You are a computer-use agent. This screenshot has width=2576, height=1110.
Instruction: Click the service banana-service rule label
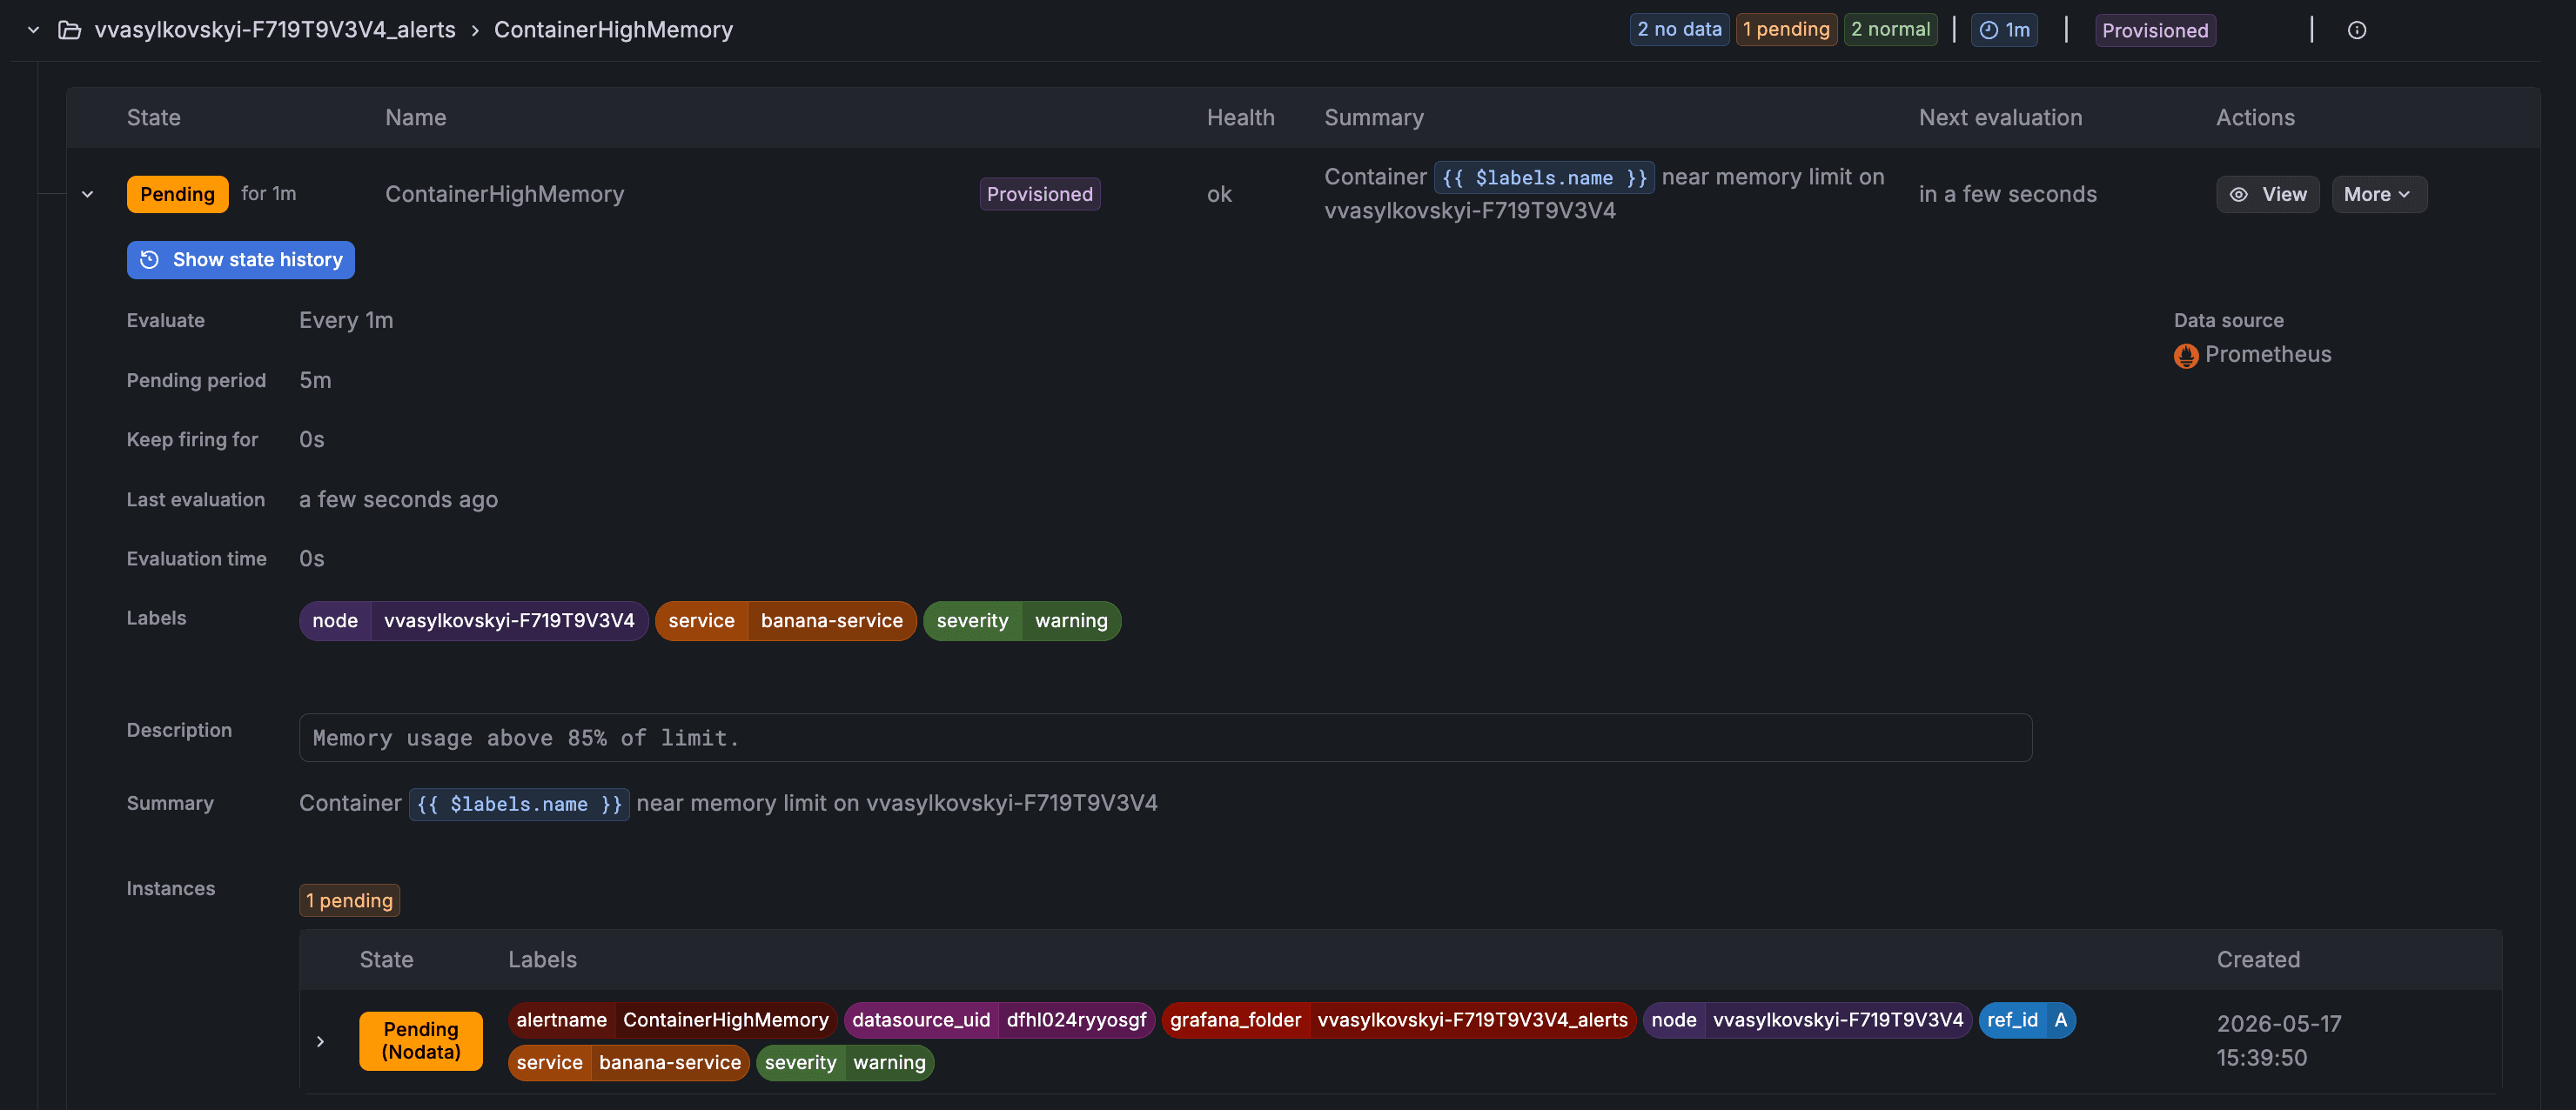(786, 621)
